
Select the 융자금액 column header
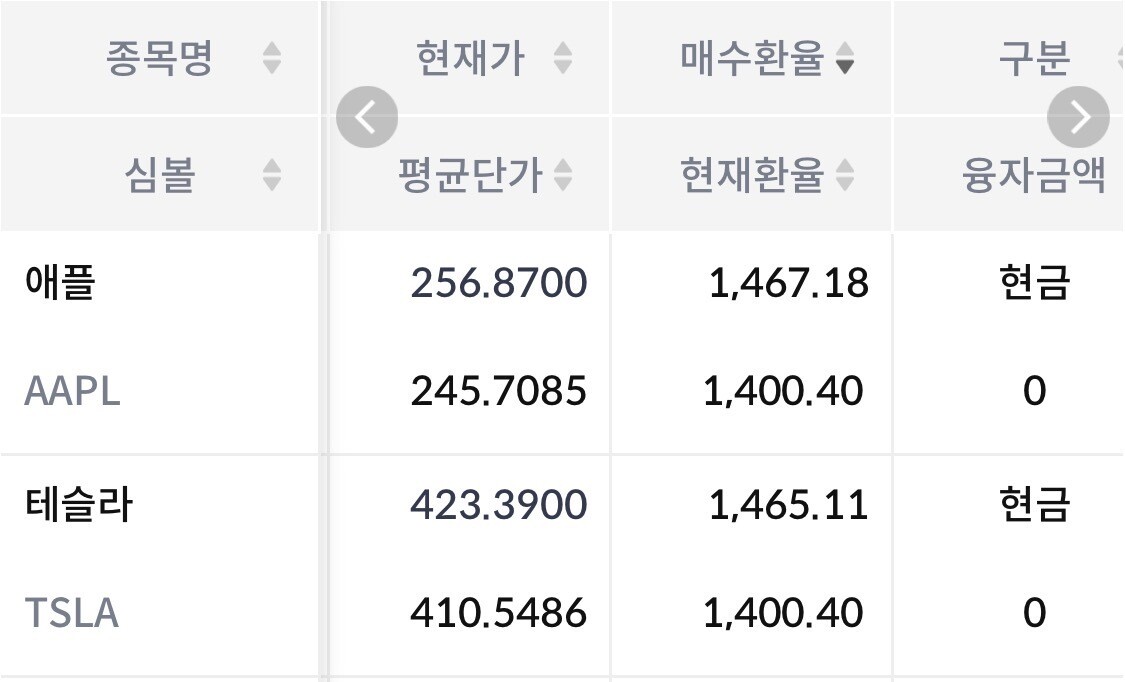pyautogui.click(x=1033, y=176)
